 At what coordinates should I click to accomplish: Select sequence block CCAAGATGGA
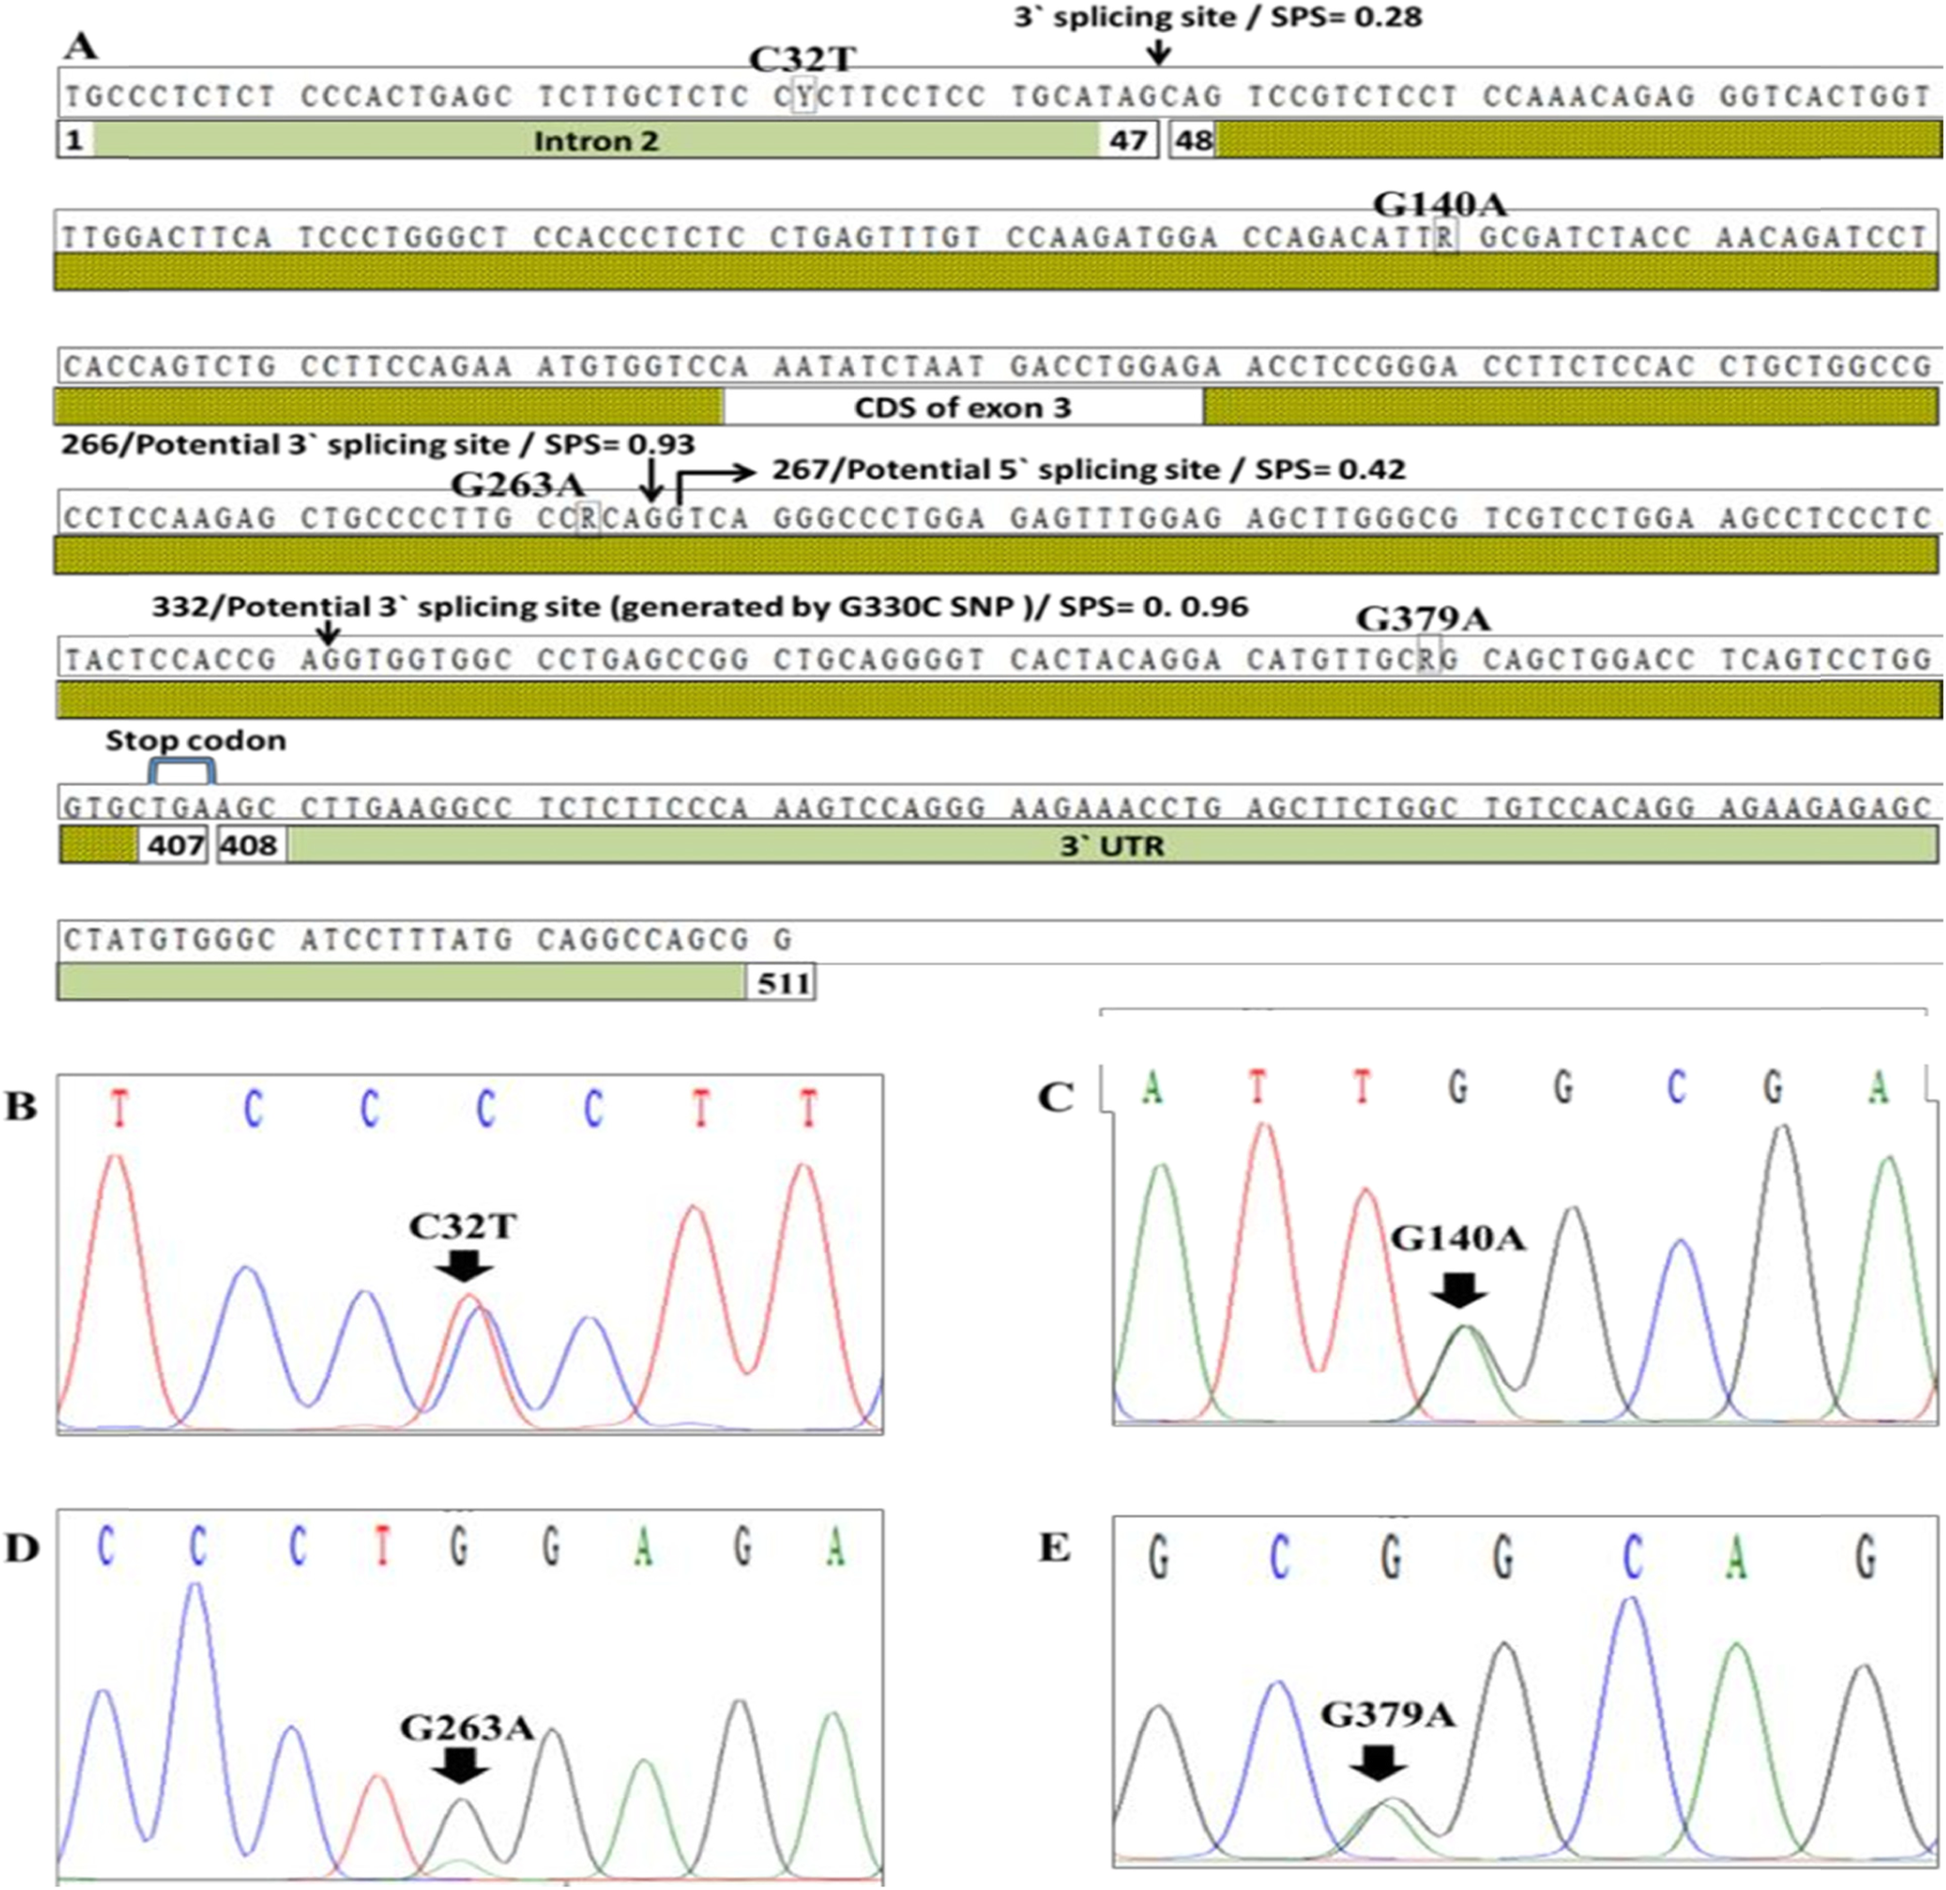click(1113, 237)
